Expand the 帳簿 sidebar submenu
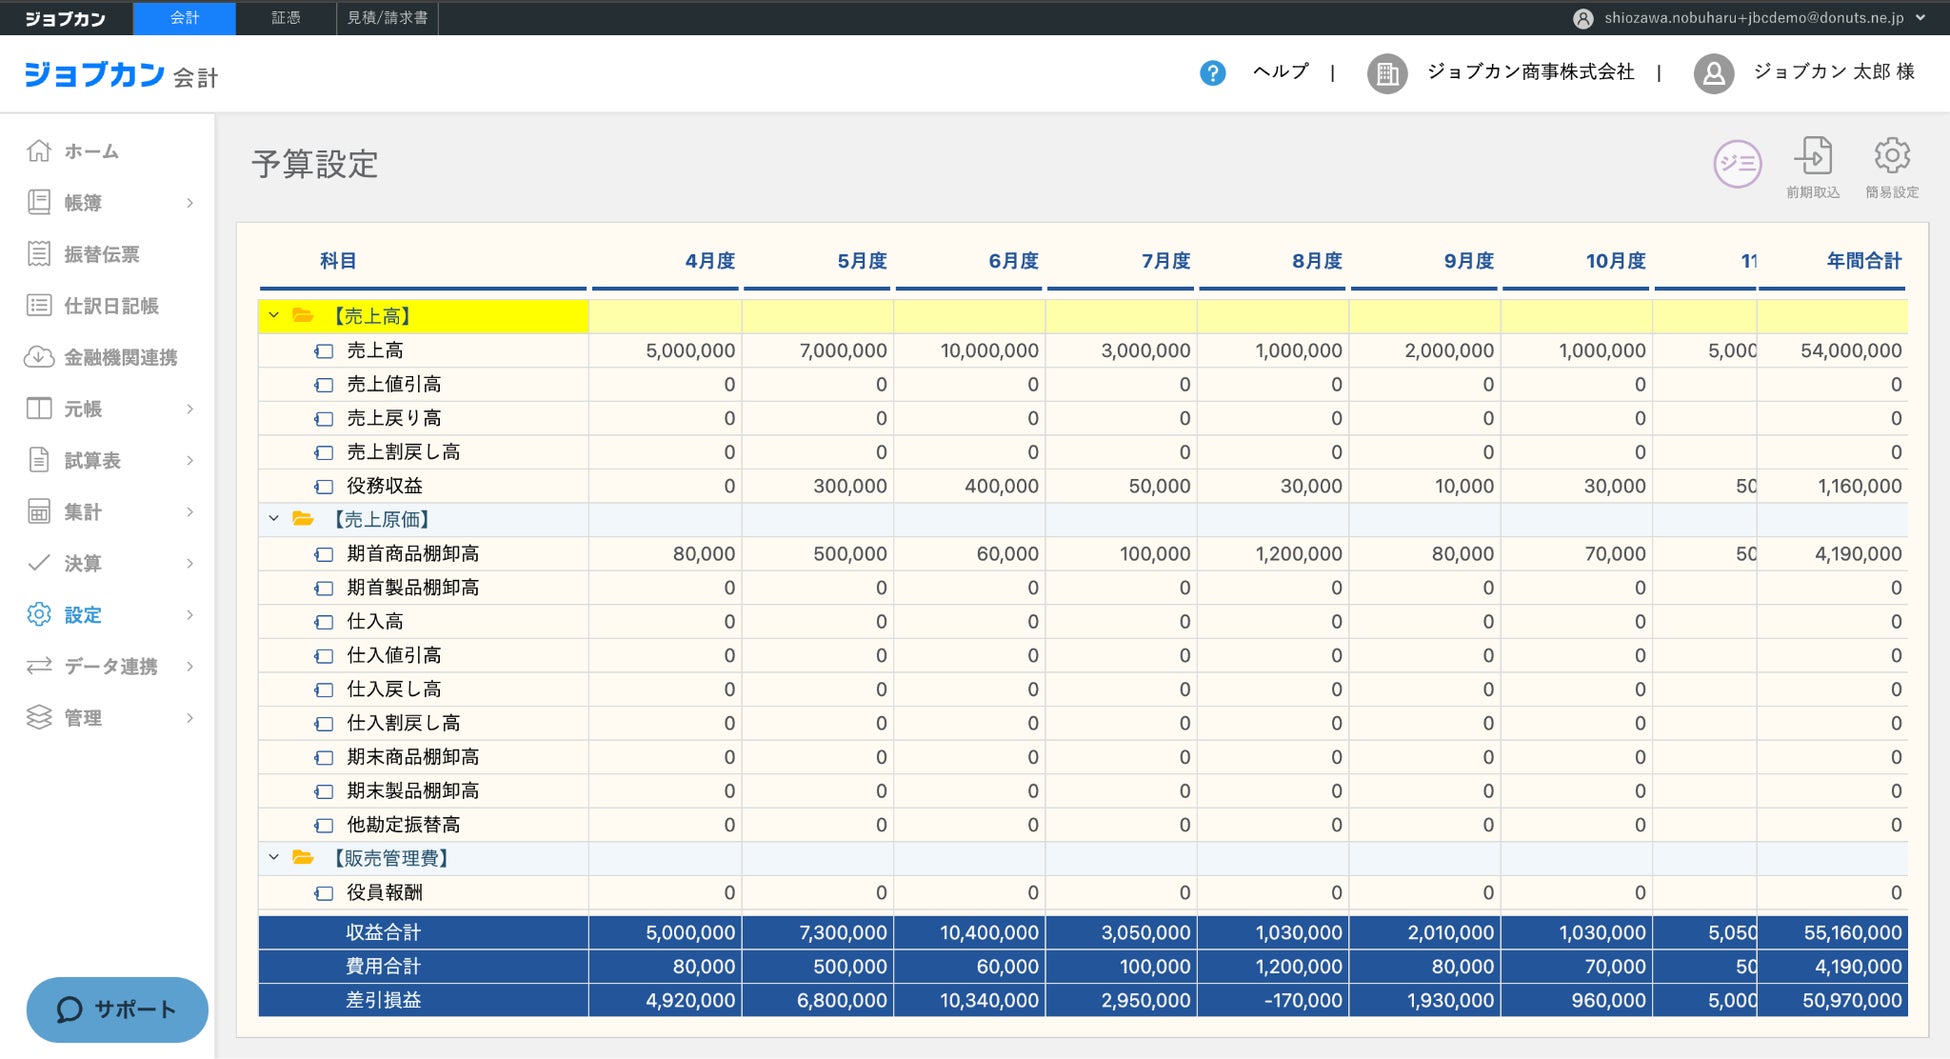1950x1059 pixels. [x=189, y=203]
